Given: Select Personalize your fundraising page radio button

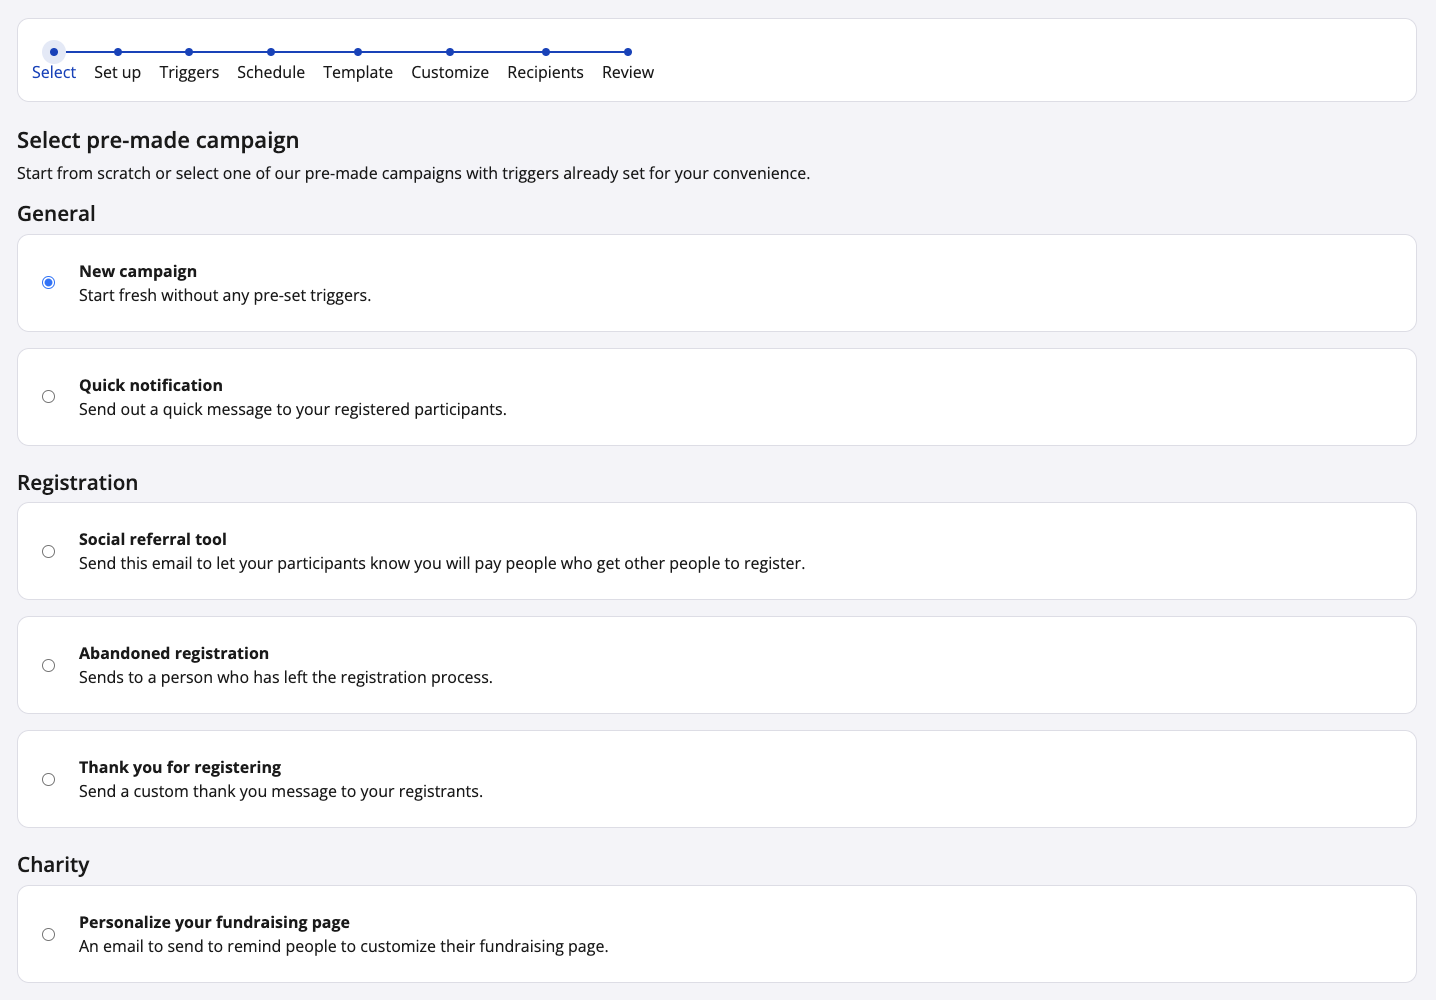Looking at the screenshot, I should pyautogui.click(x=48, y=934).
